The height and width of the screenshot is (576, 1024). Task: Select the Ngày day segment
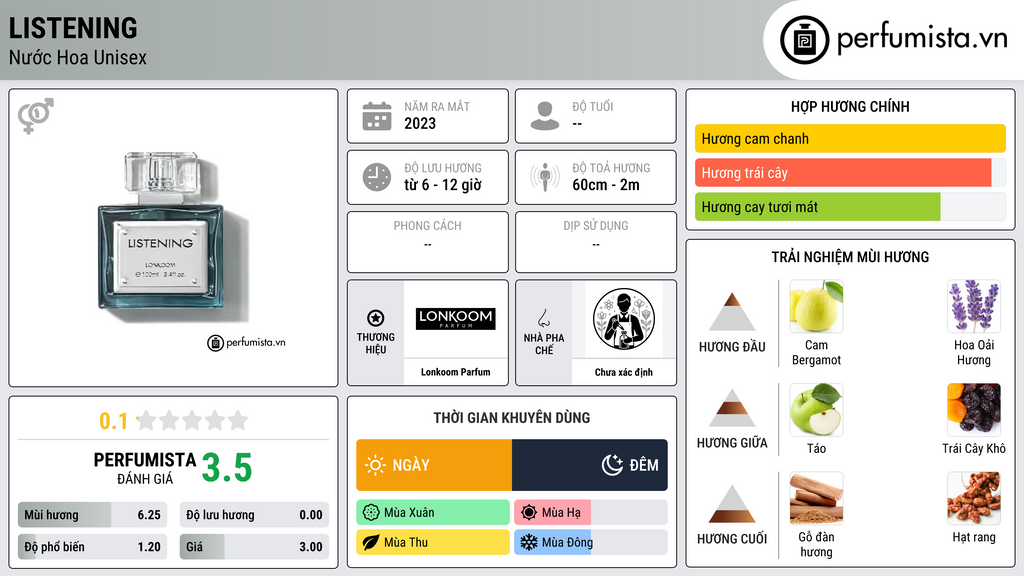pyautogui.click(x=434, y=465)
